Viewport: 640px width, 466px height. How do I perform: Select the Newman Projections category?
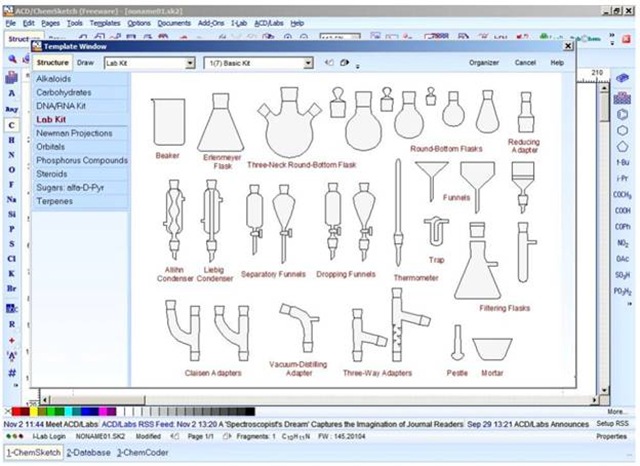tap(81, 133)
